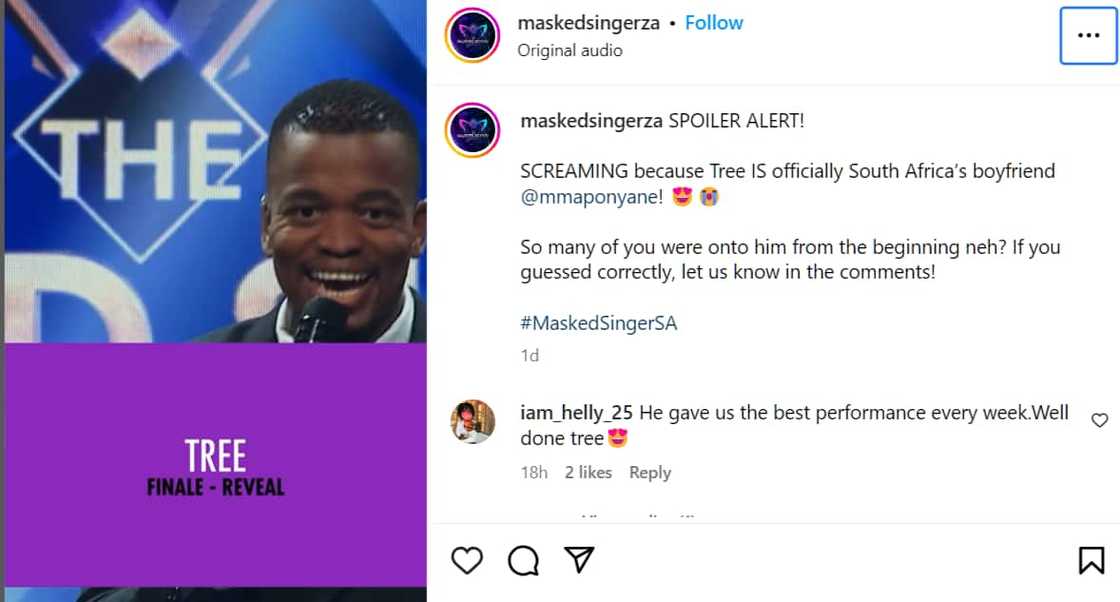Click the Follow link next to maskedsingerza
The height and width of the screenshot is (602, 1120).
click(x=714, y=21)
